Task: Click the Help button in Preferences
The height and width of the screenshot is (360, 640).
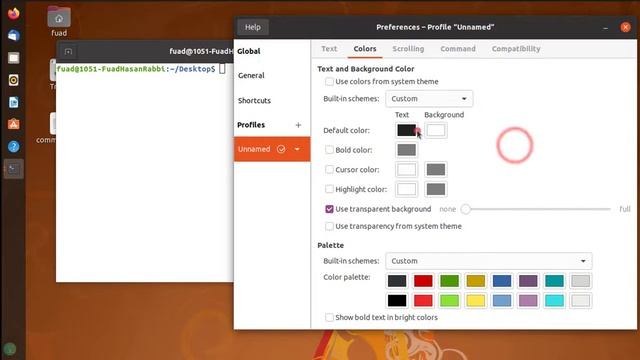Action: click(x=253, y=27)
